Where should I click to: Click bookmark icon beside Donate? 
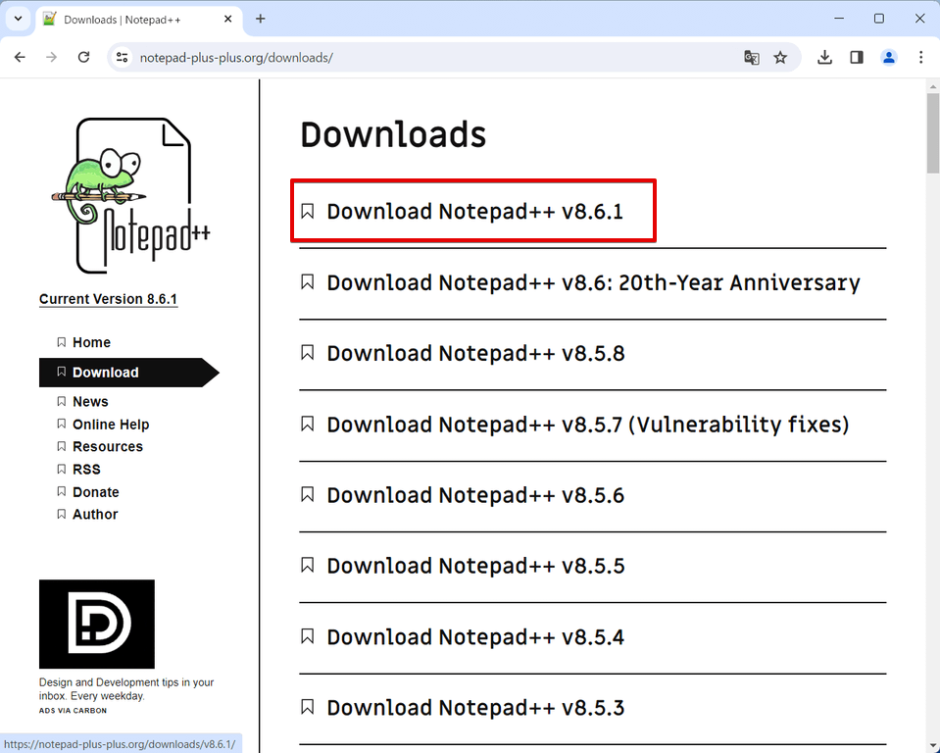coord(61,492)
